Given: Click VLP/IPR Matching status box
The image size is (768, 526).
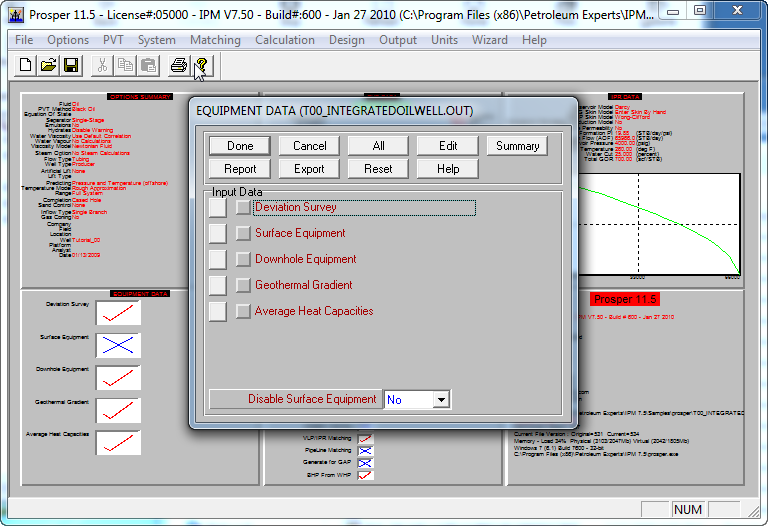Looking at the screenshot, I should pyautogui.click(x=365, y=439).
